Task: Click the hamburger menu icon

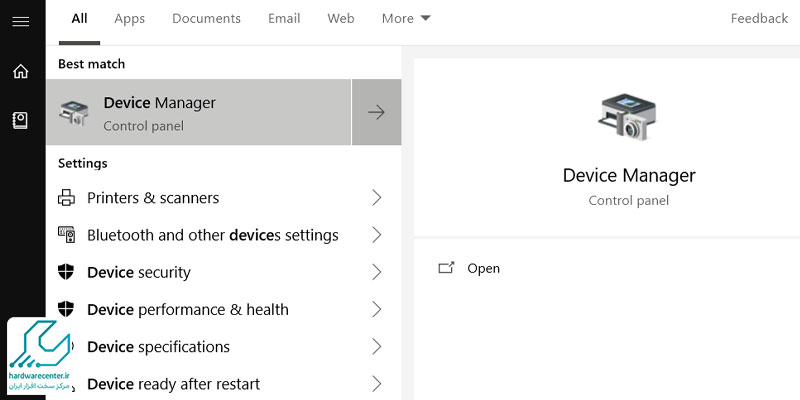Action: [x=20, y=20]
